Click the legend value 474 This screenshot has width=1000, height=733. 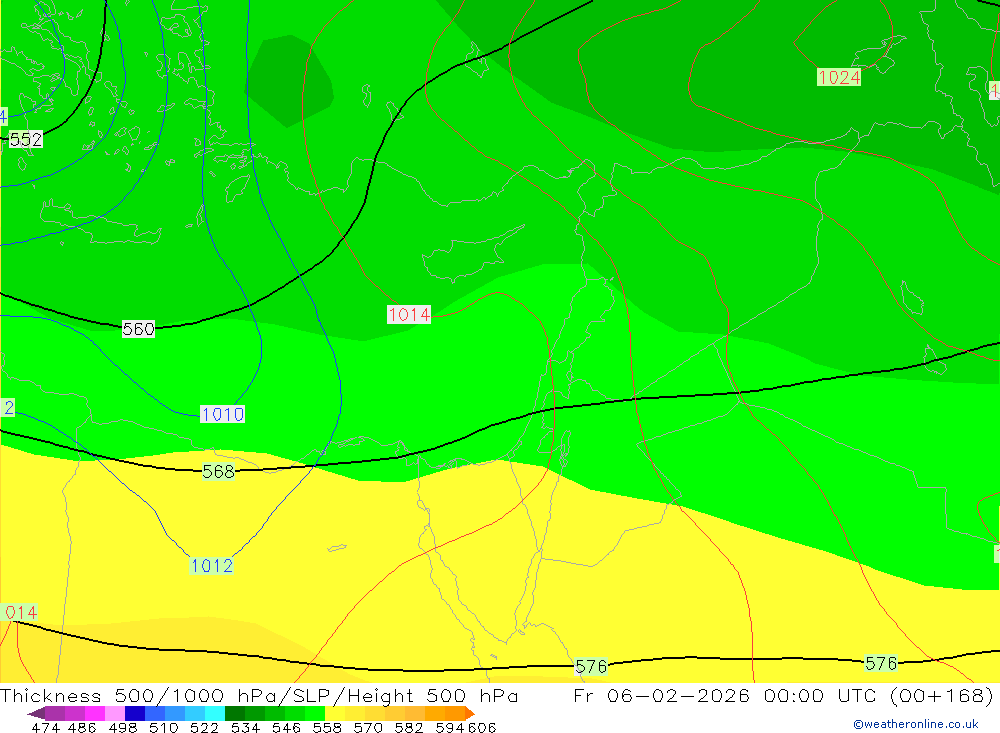(46, 727)
